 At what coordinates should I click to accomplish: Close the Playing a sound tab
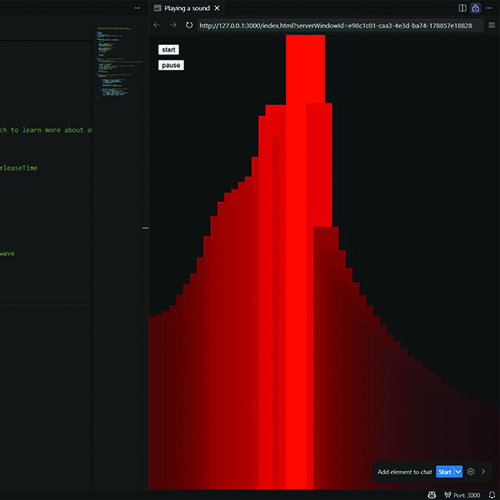217,8
